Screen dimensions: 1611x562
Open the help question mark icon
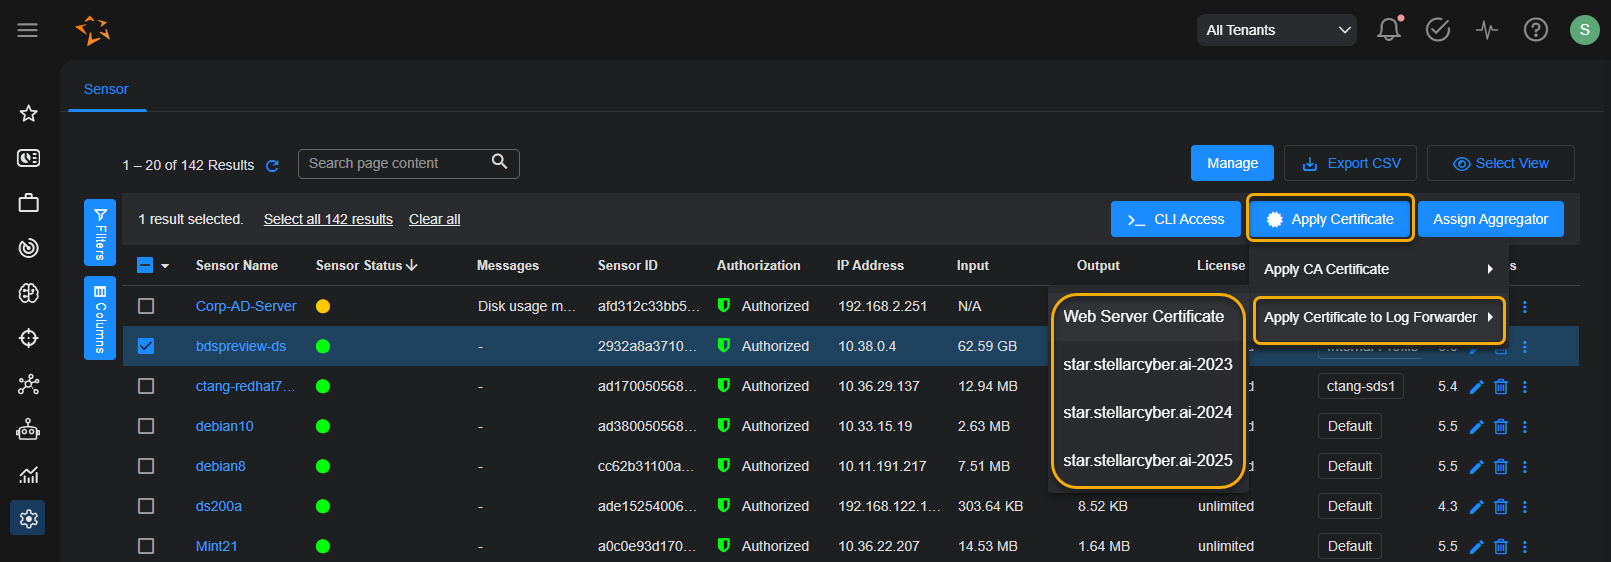[x=1535, y=30]
